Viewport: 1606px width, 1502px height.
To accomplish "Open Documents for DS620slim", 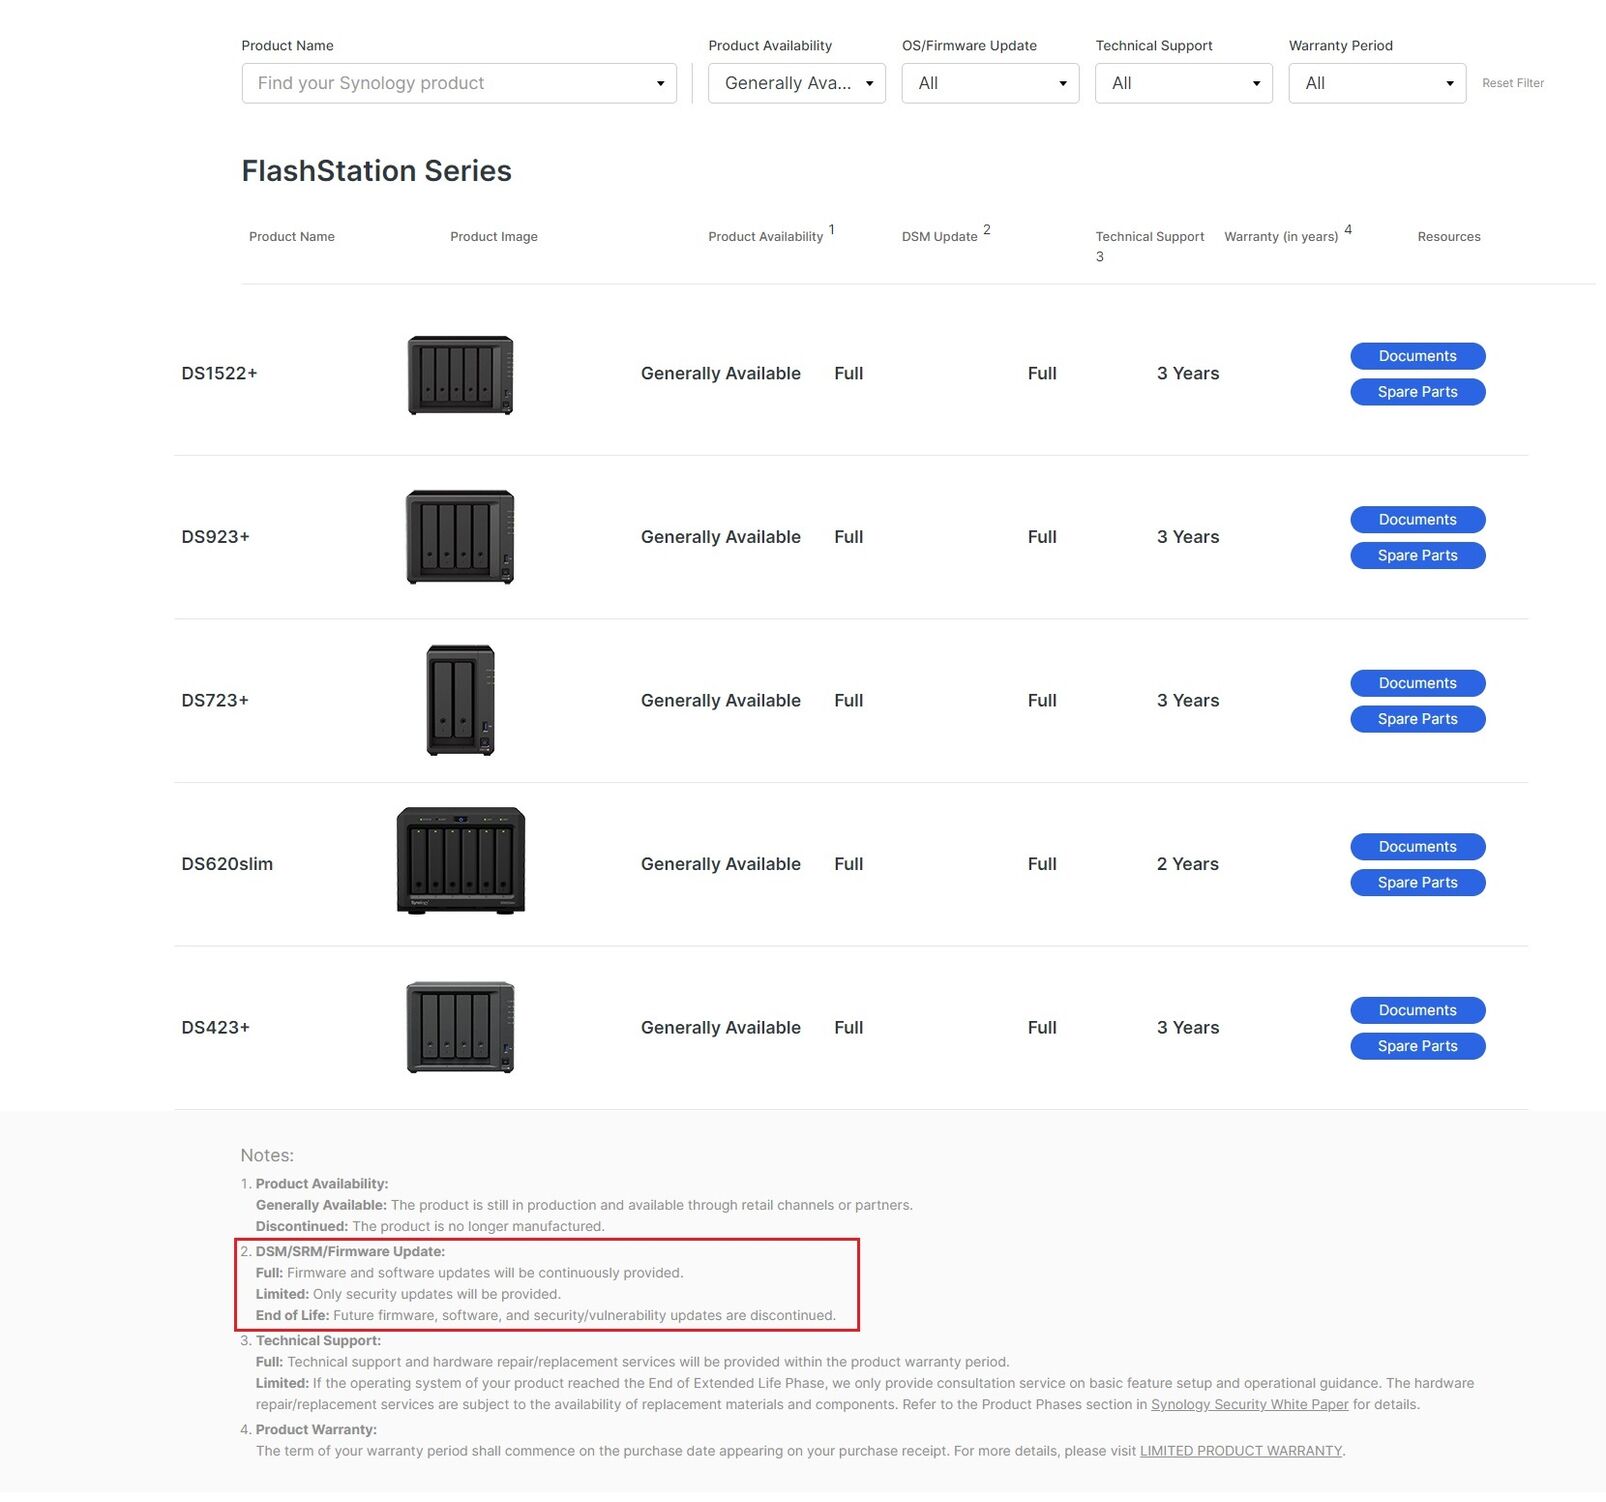I will (x=1417, y=847).
